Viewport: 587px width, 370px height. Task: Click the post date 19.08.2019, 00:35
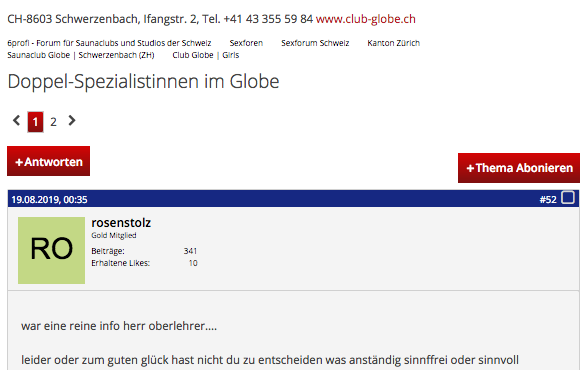click(x=49, y=200)
